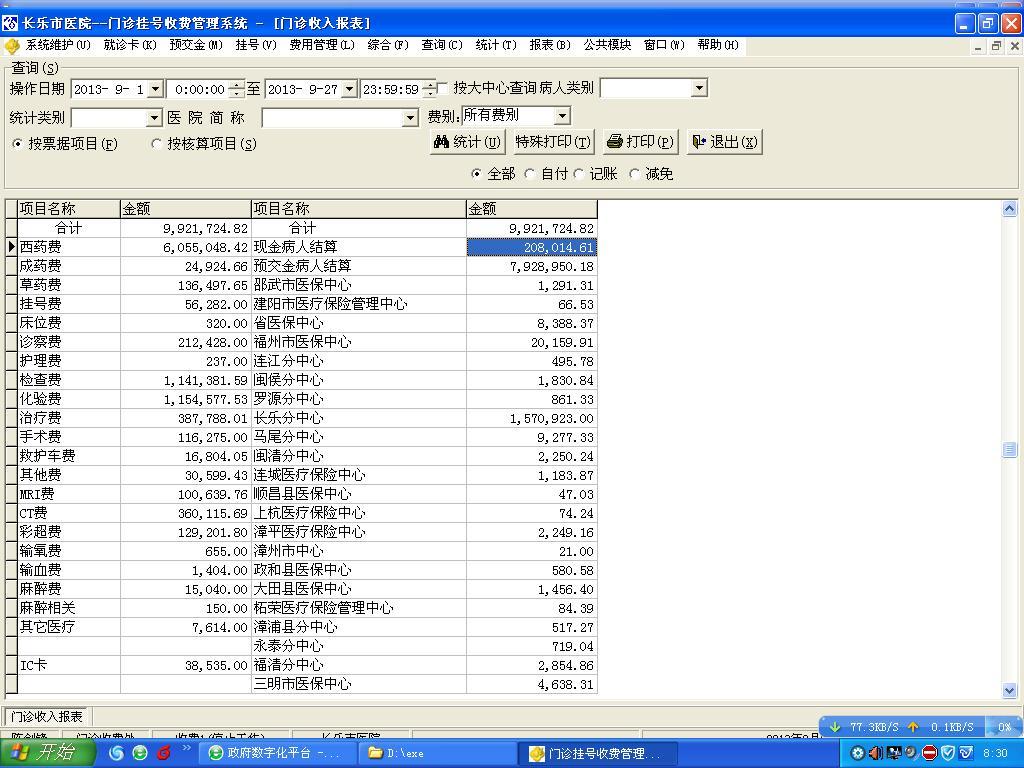1024x768 pixels.
Task: Click the shield security tray icon
Action: [948, 753]
